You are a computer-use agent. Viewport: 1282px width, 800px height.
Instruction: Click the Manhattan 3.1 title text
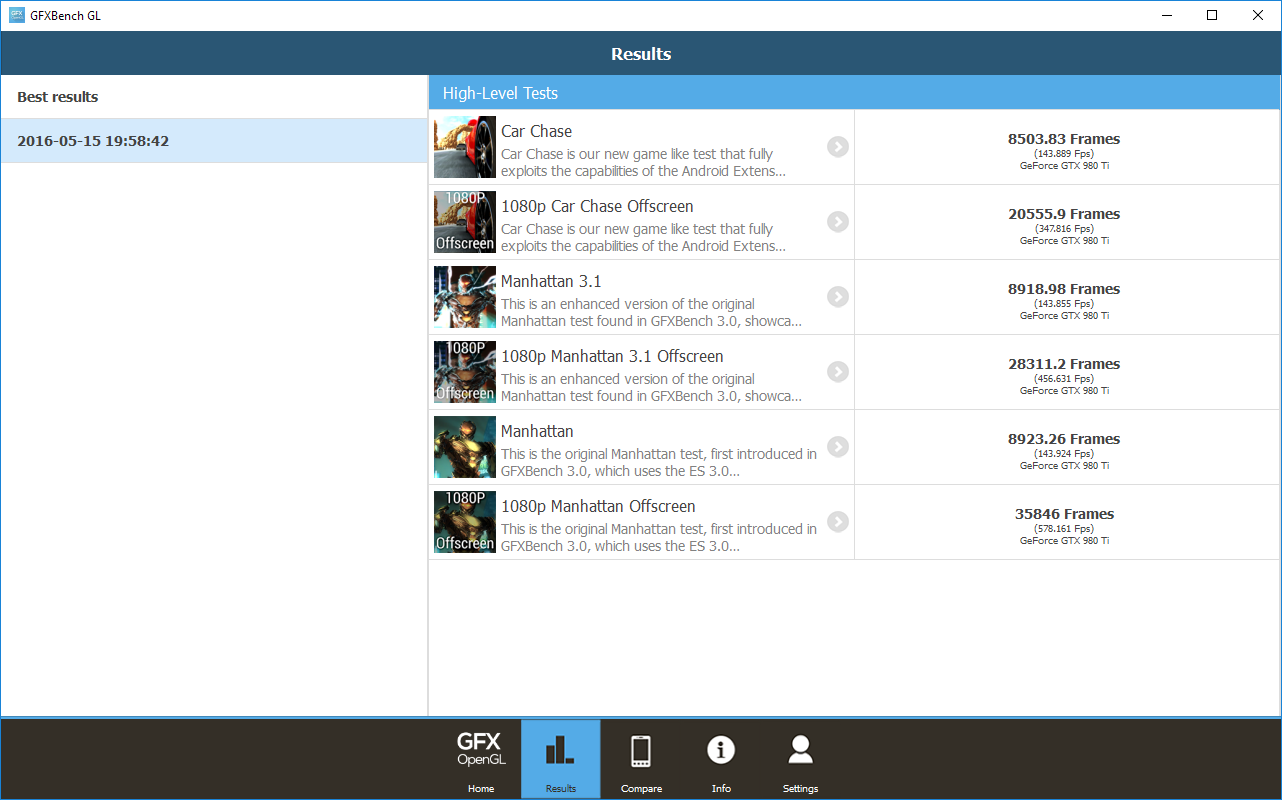(x=551, y=281)
